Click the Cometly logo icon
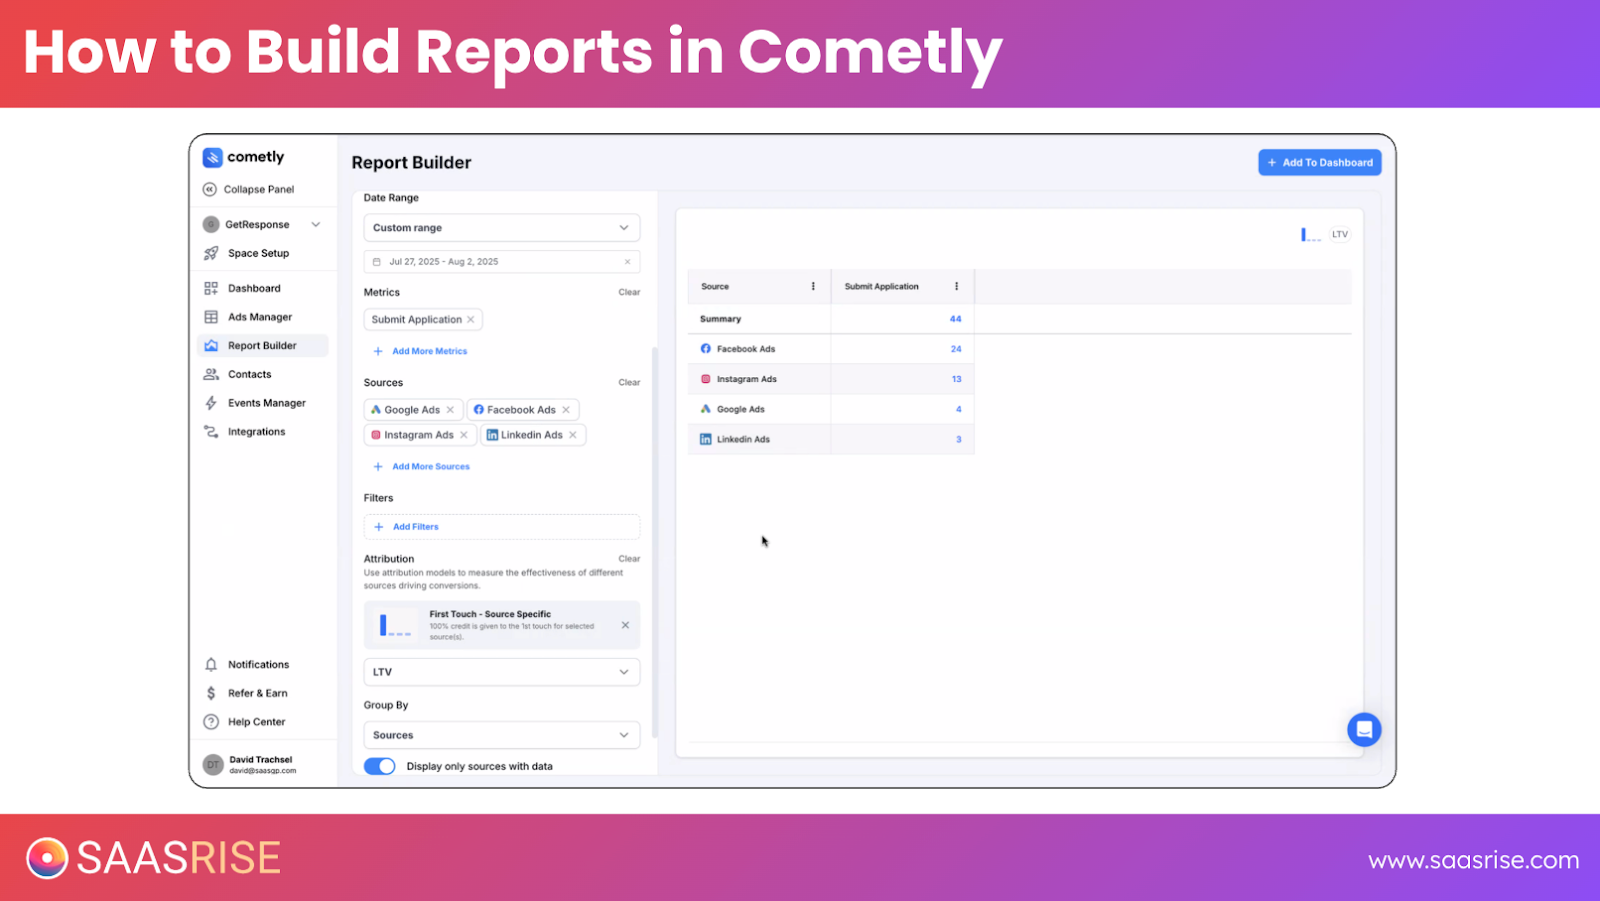1600x901 pixels. coord(212,157)
